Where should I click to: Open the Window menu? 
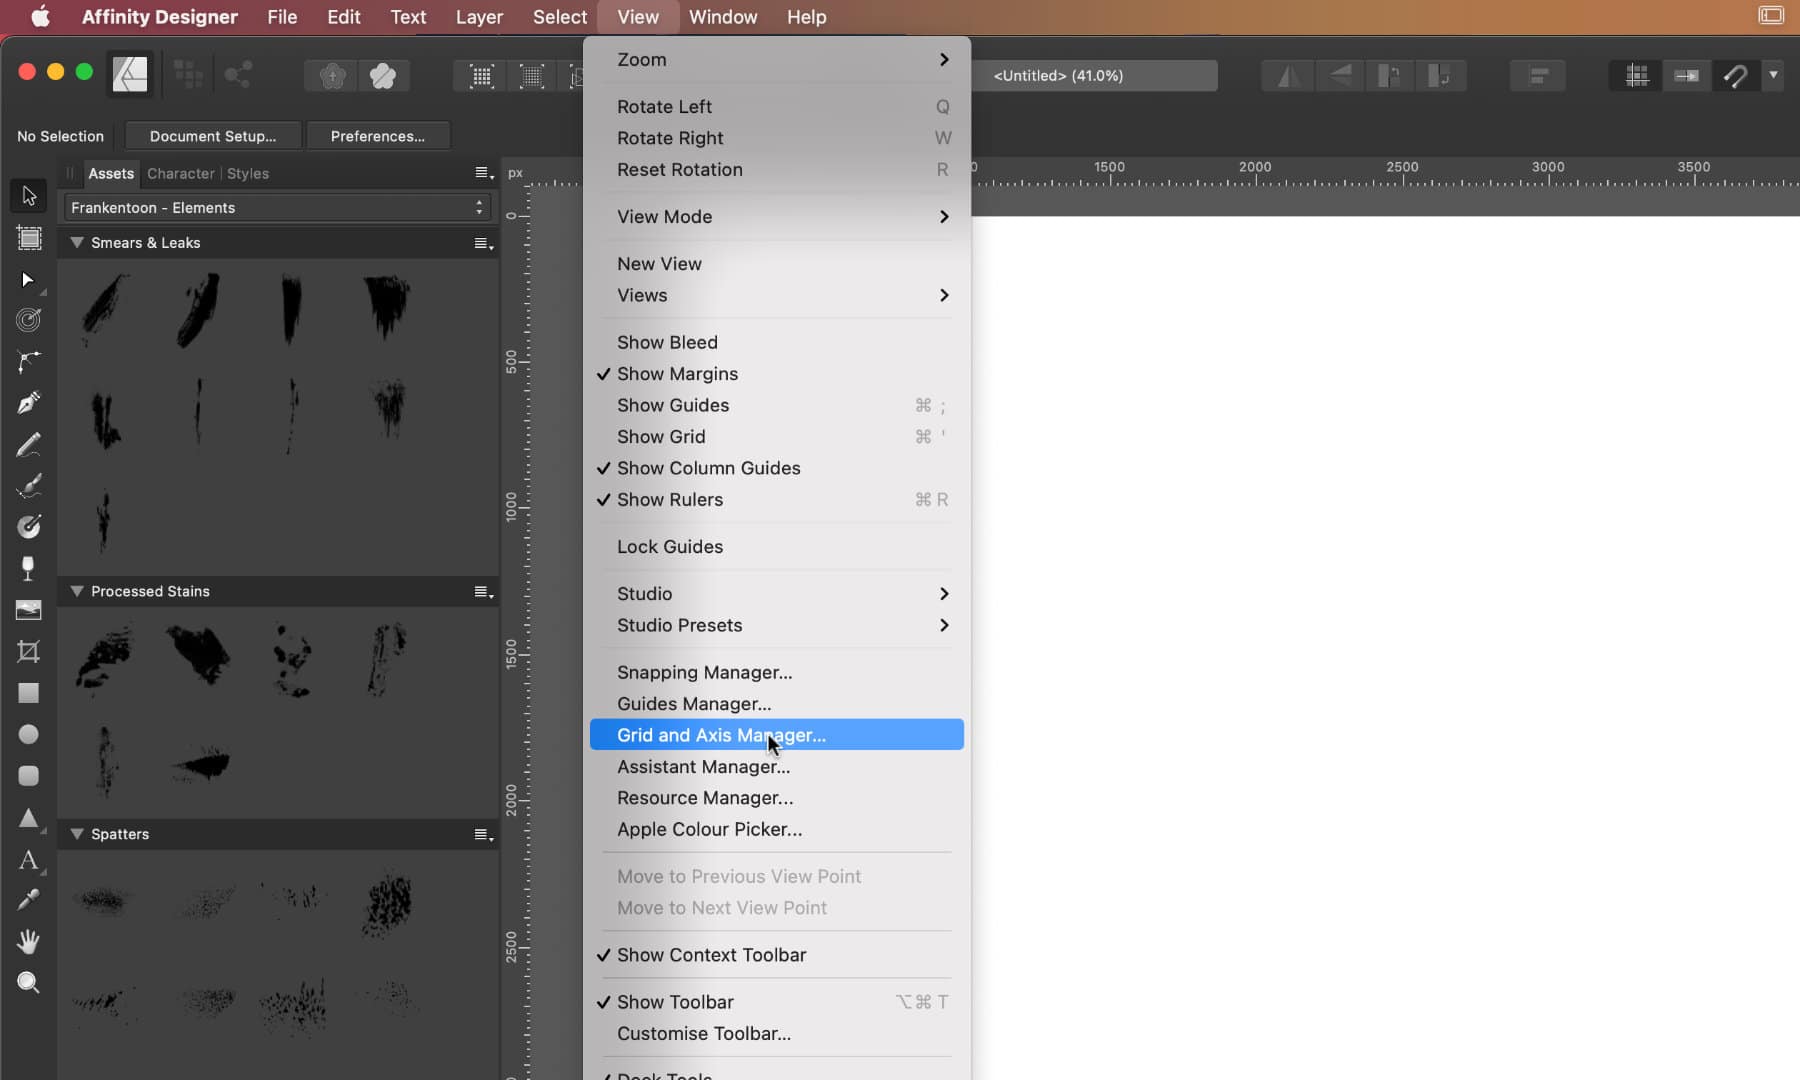pyautogui.click(x=723, y=17)
